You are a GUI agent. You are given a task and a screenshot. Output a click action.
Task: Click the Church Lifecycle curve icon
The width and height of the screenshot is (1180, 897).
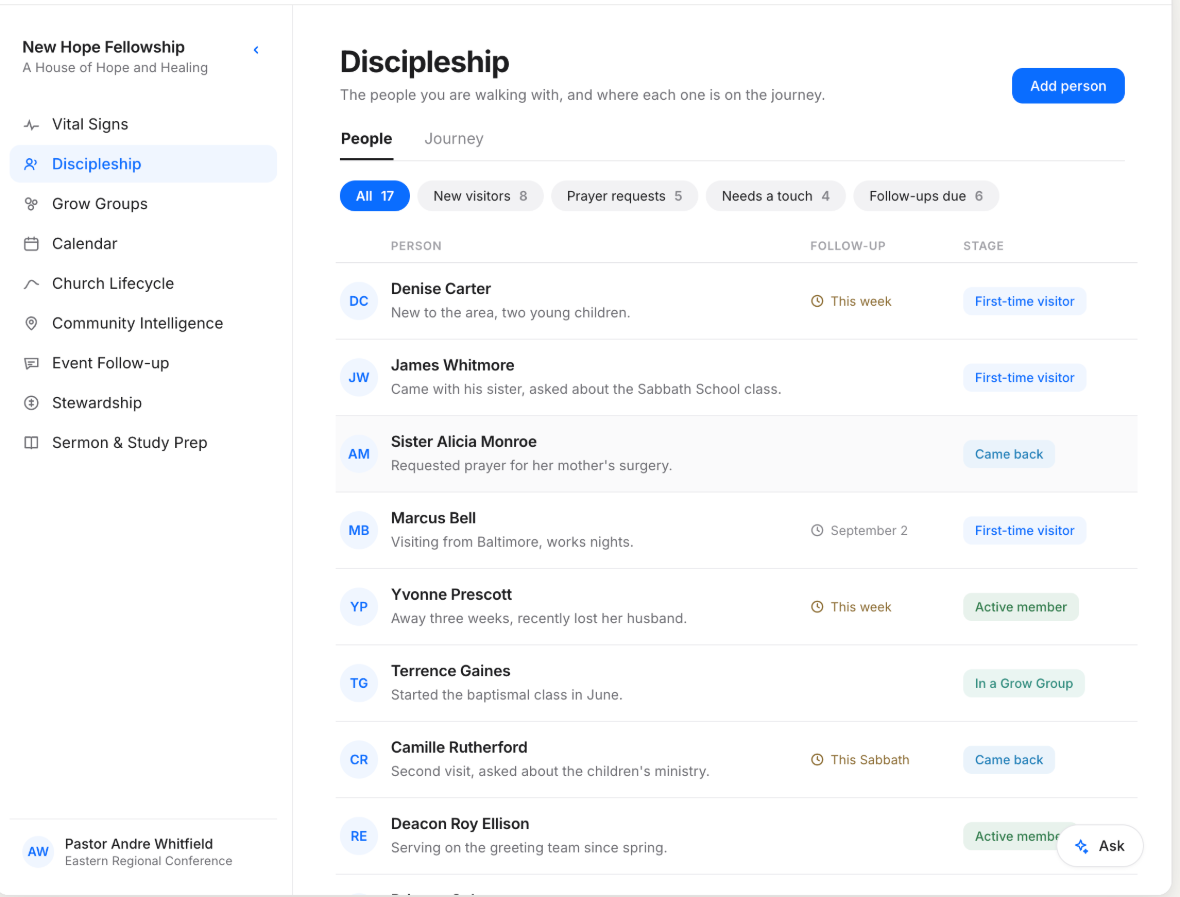point(31,284)
